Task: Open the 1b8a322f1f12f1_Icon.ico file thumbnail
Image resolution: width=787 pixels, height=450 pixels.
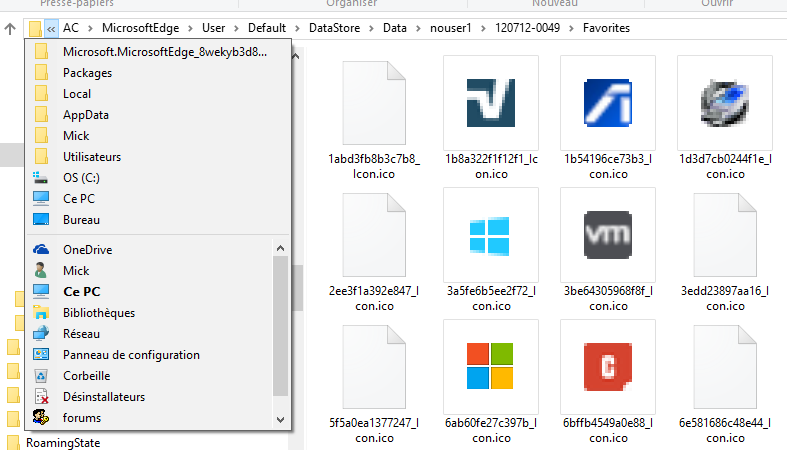Action: tap(491, 103)
